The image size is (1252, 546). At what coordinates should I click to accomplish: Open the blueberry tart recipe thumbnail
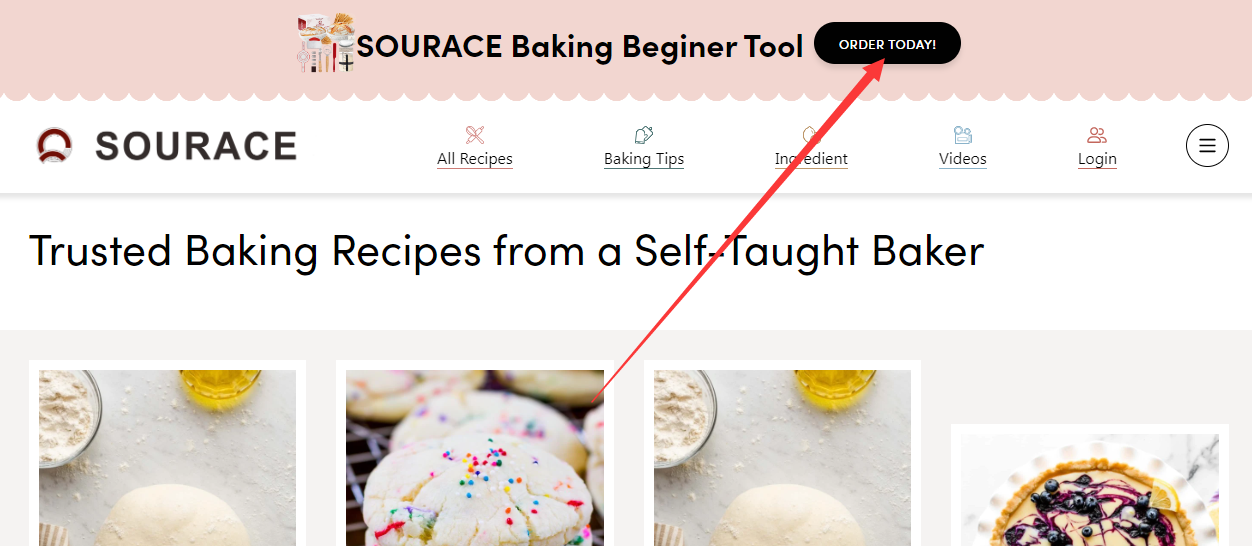coord(1090,490)
